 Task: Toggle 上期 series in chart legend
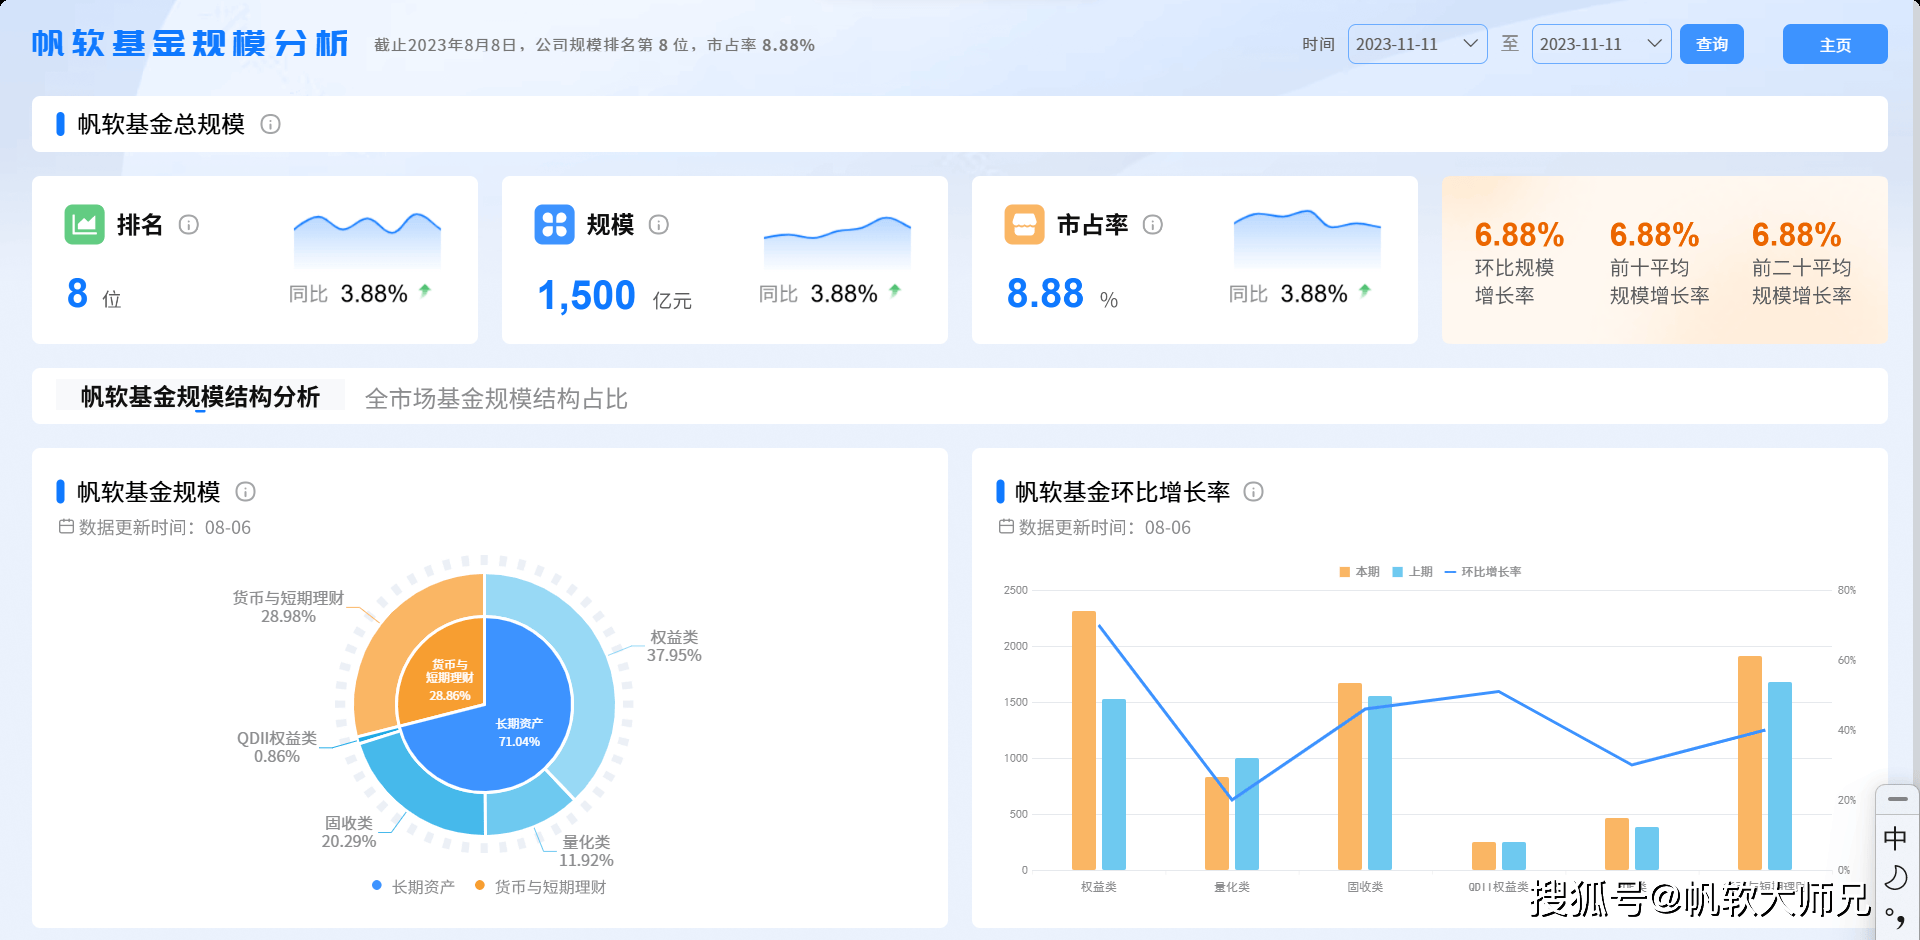click(x=1412, y=572)
